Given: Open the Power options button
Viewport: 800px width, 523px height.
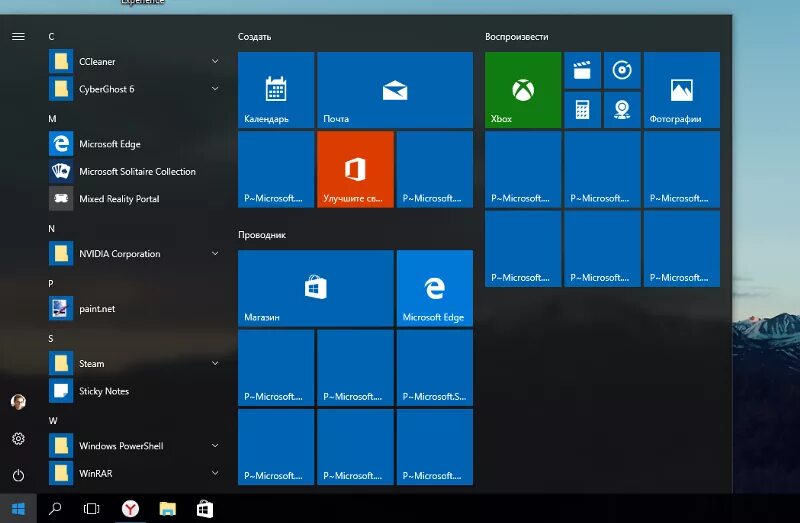Looking at the screenshot, I should 18,476.
